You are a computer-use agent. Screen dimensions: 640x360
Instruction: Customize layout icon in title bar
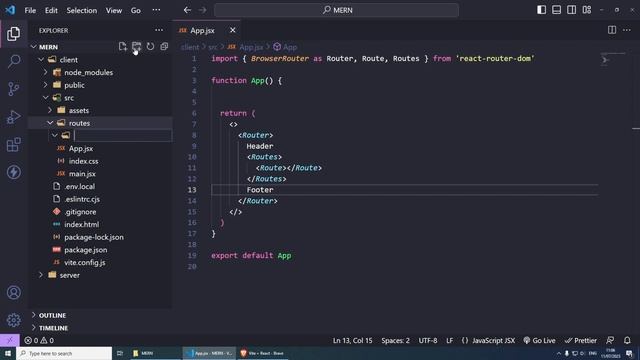click(x=587, y=10)
